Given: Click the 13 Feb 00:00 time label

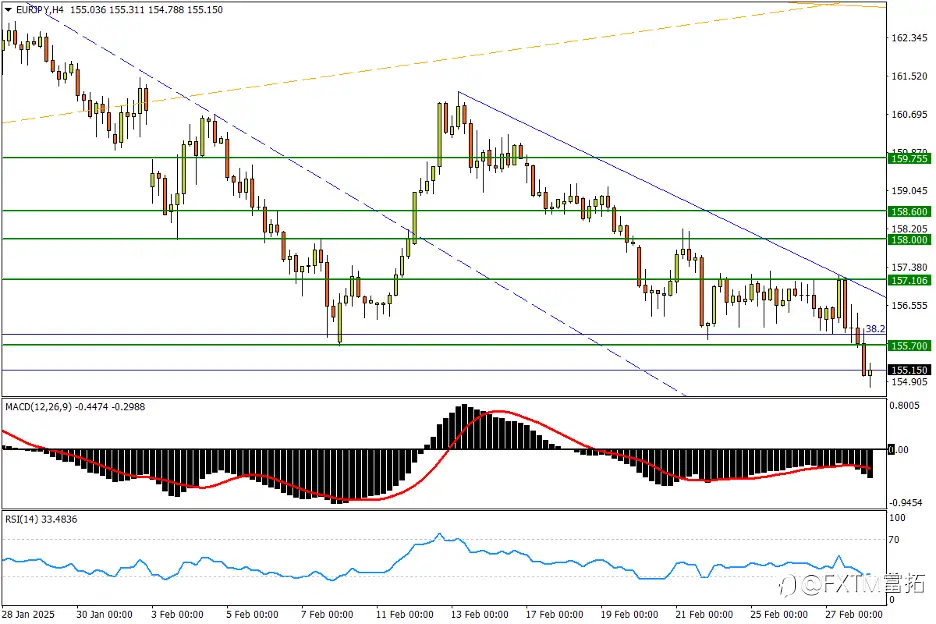Looking at the screenshot, I should tap(480, 614).
